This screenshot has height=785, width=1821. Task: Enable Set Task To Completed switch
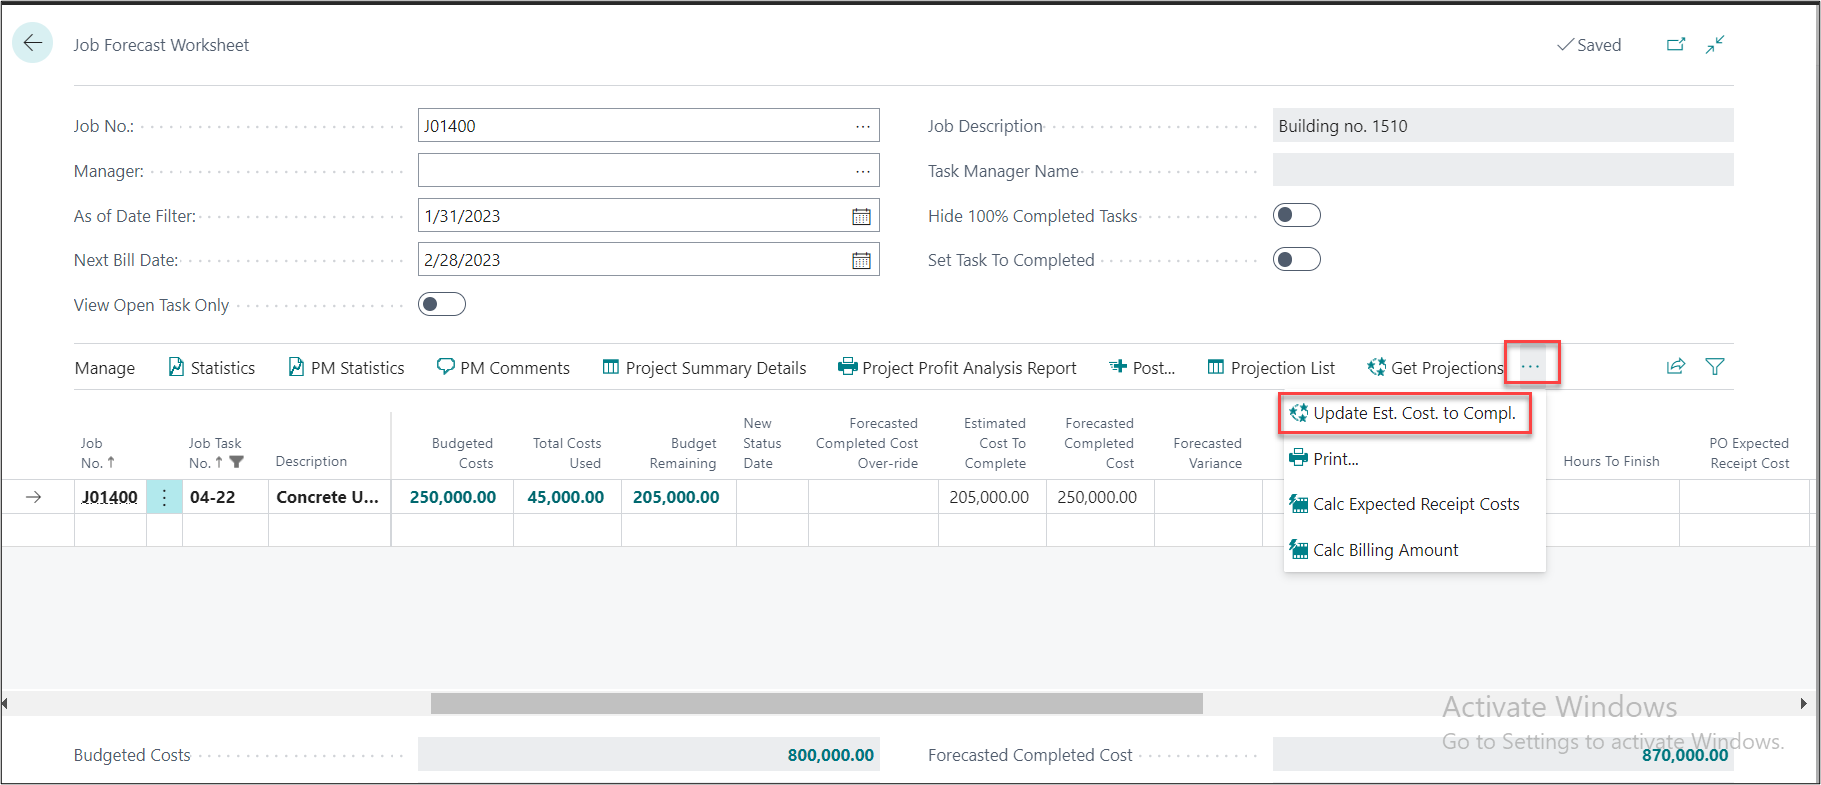[x=1296, y=260]
